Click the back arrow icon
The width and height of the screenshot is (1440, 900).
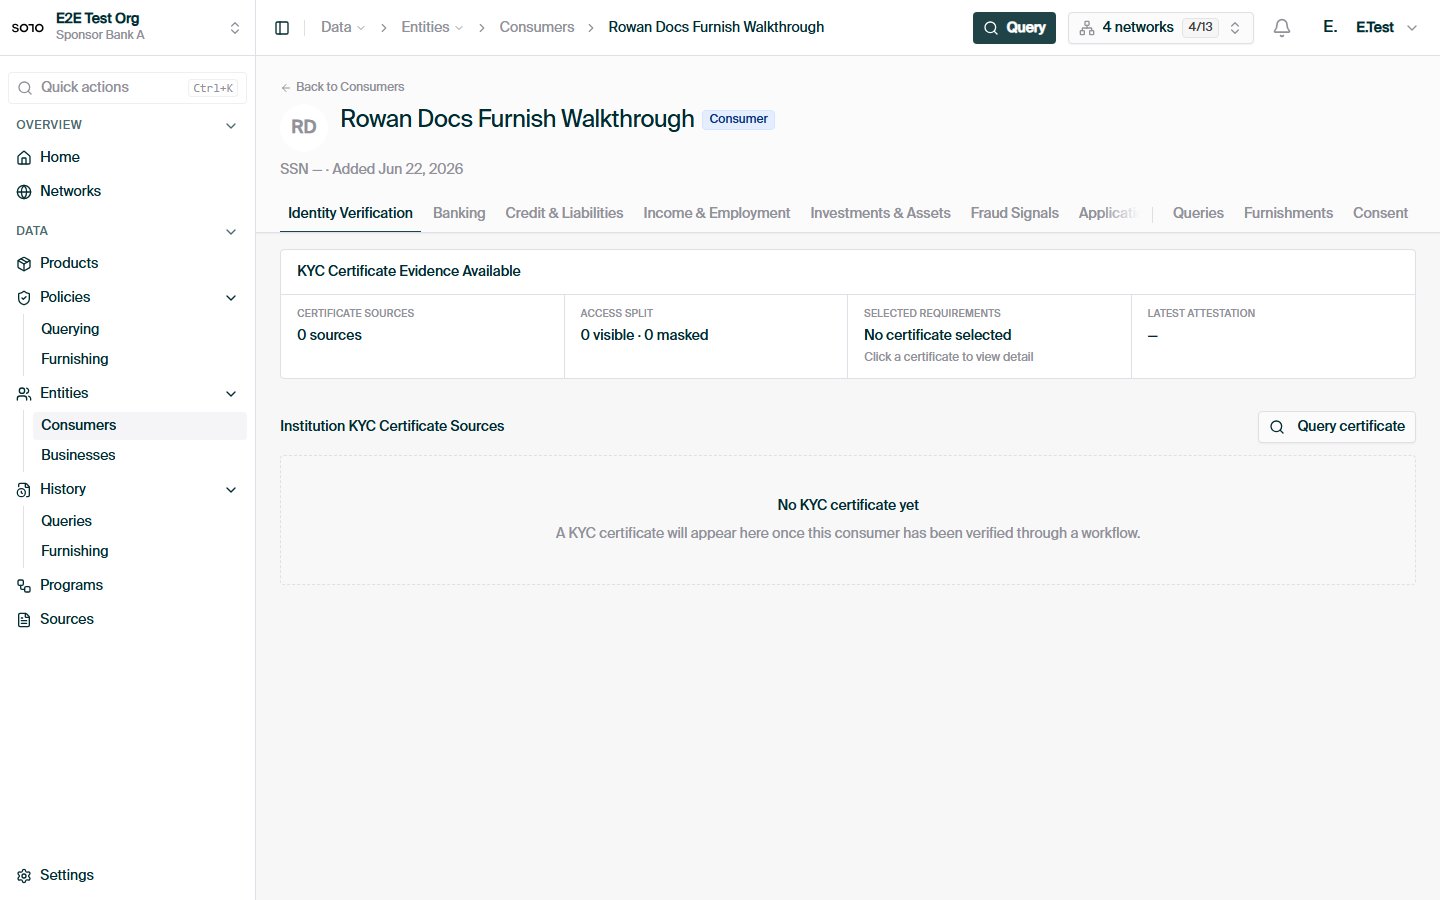[286, 87]
